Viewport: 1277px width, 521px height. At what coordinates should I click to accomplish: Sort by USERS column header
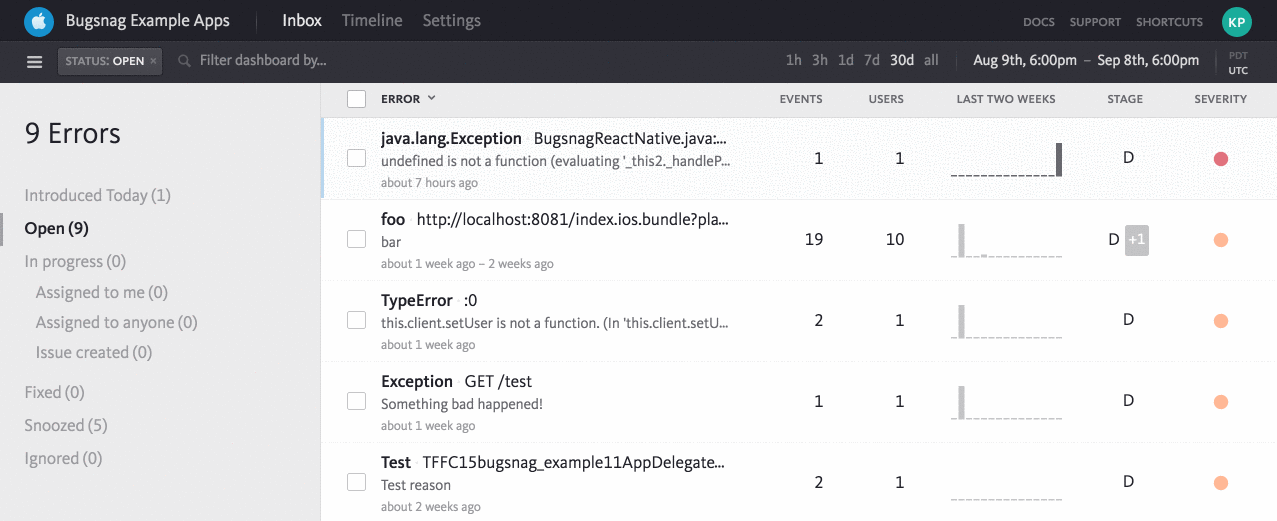[x=886, y=99]
